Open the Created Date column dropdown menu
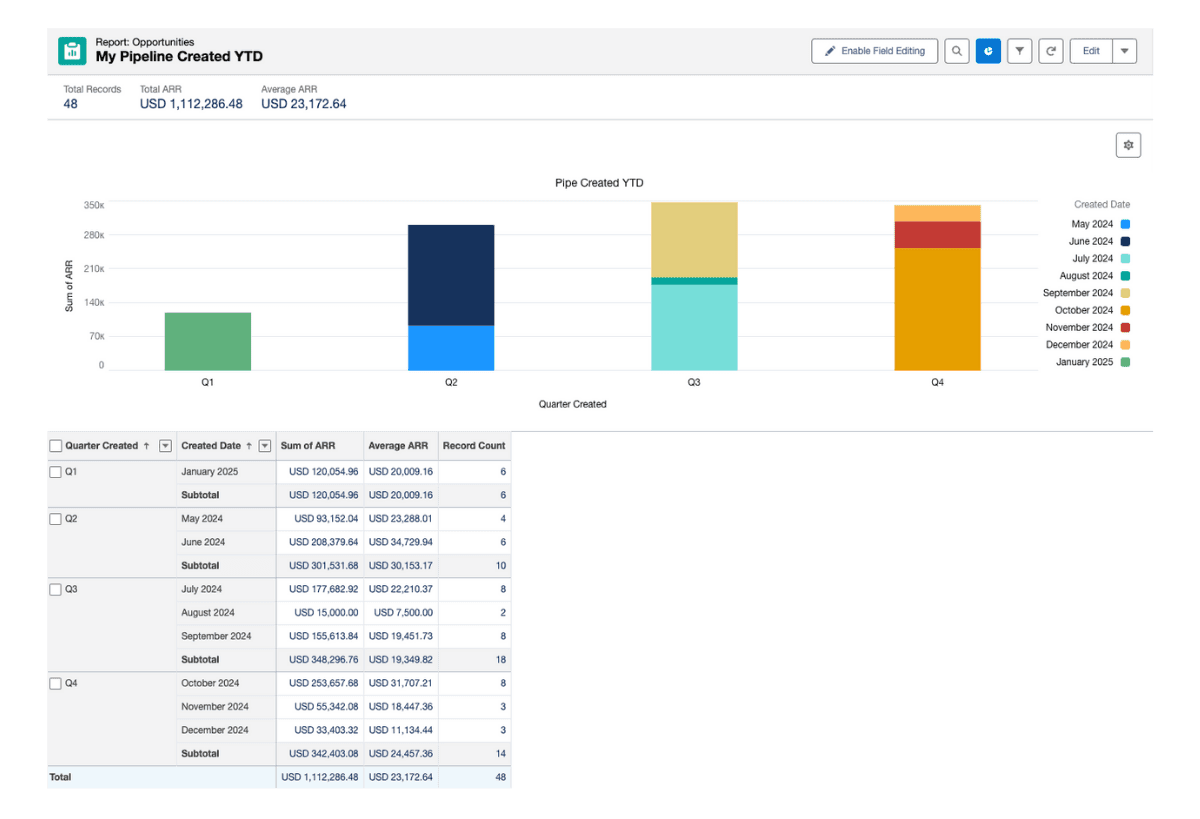Image resolution: width=1200 pixels, height=819 pixels. [265, 446]
